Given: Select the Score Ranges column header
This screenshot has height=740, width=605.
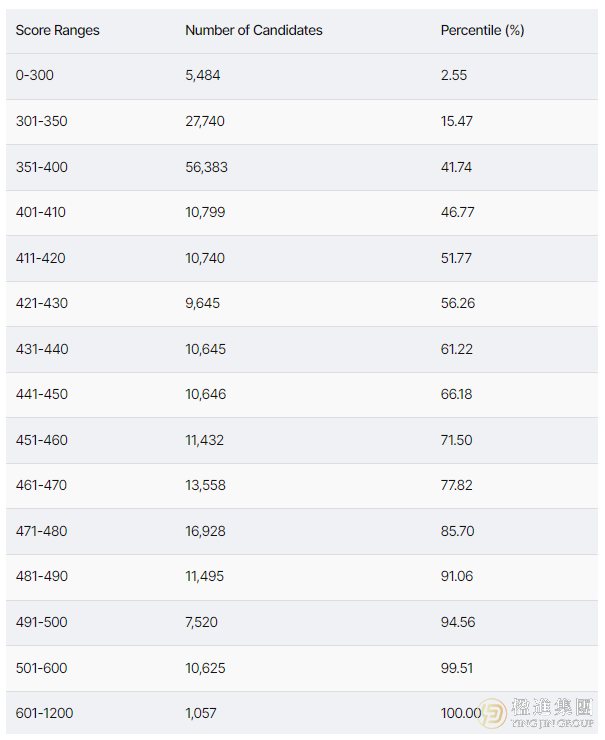Looking at the screenshot, I should click(x=58, y=30).
